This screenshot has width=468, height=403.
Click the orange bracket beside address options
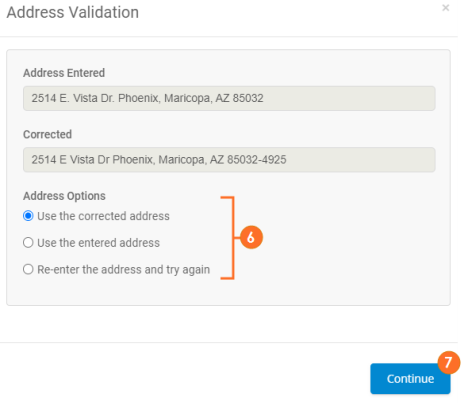click(228, 238)
